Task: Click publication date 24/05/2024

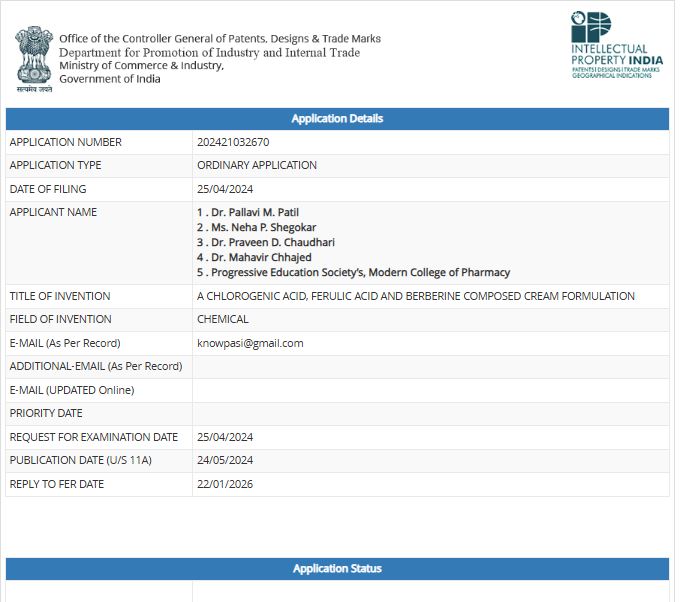Action: coord(225,460)
